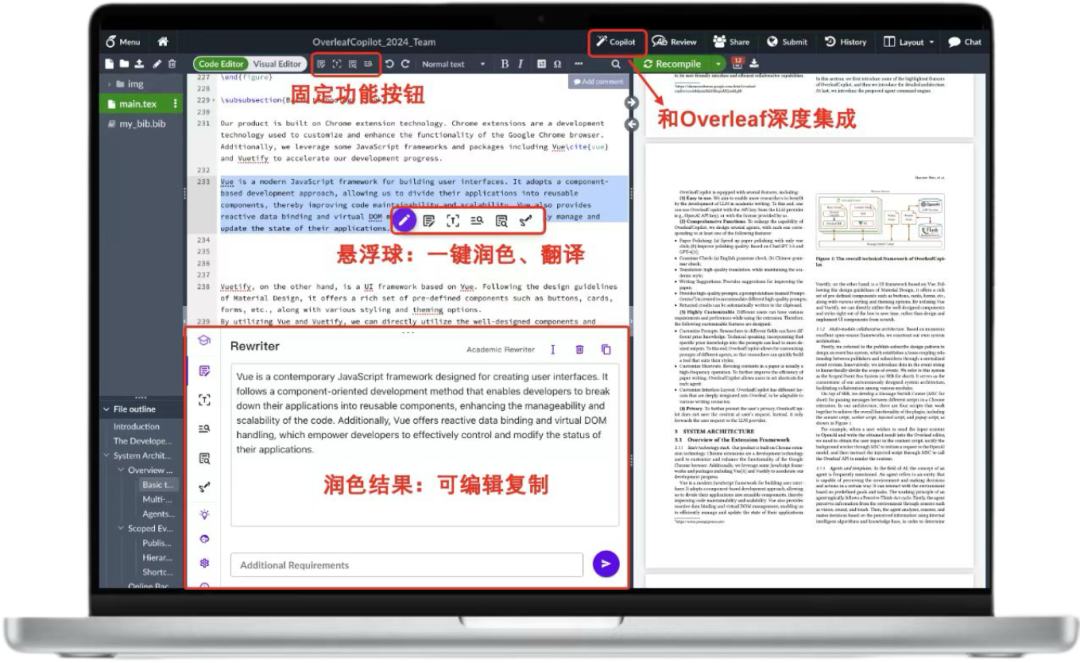Click translate icon in floating toolbar
Image resolution: width=1080 pixels, height=663 pixels.
pyautogui.click(x=453, y=221)
